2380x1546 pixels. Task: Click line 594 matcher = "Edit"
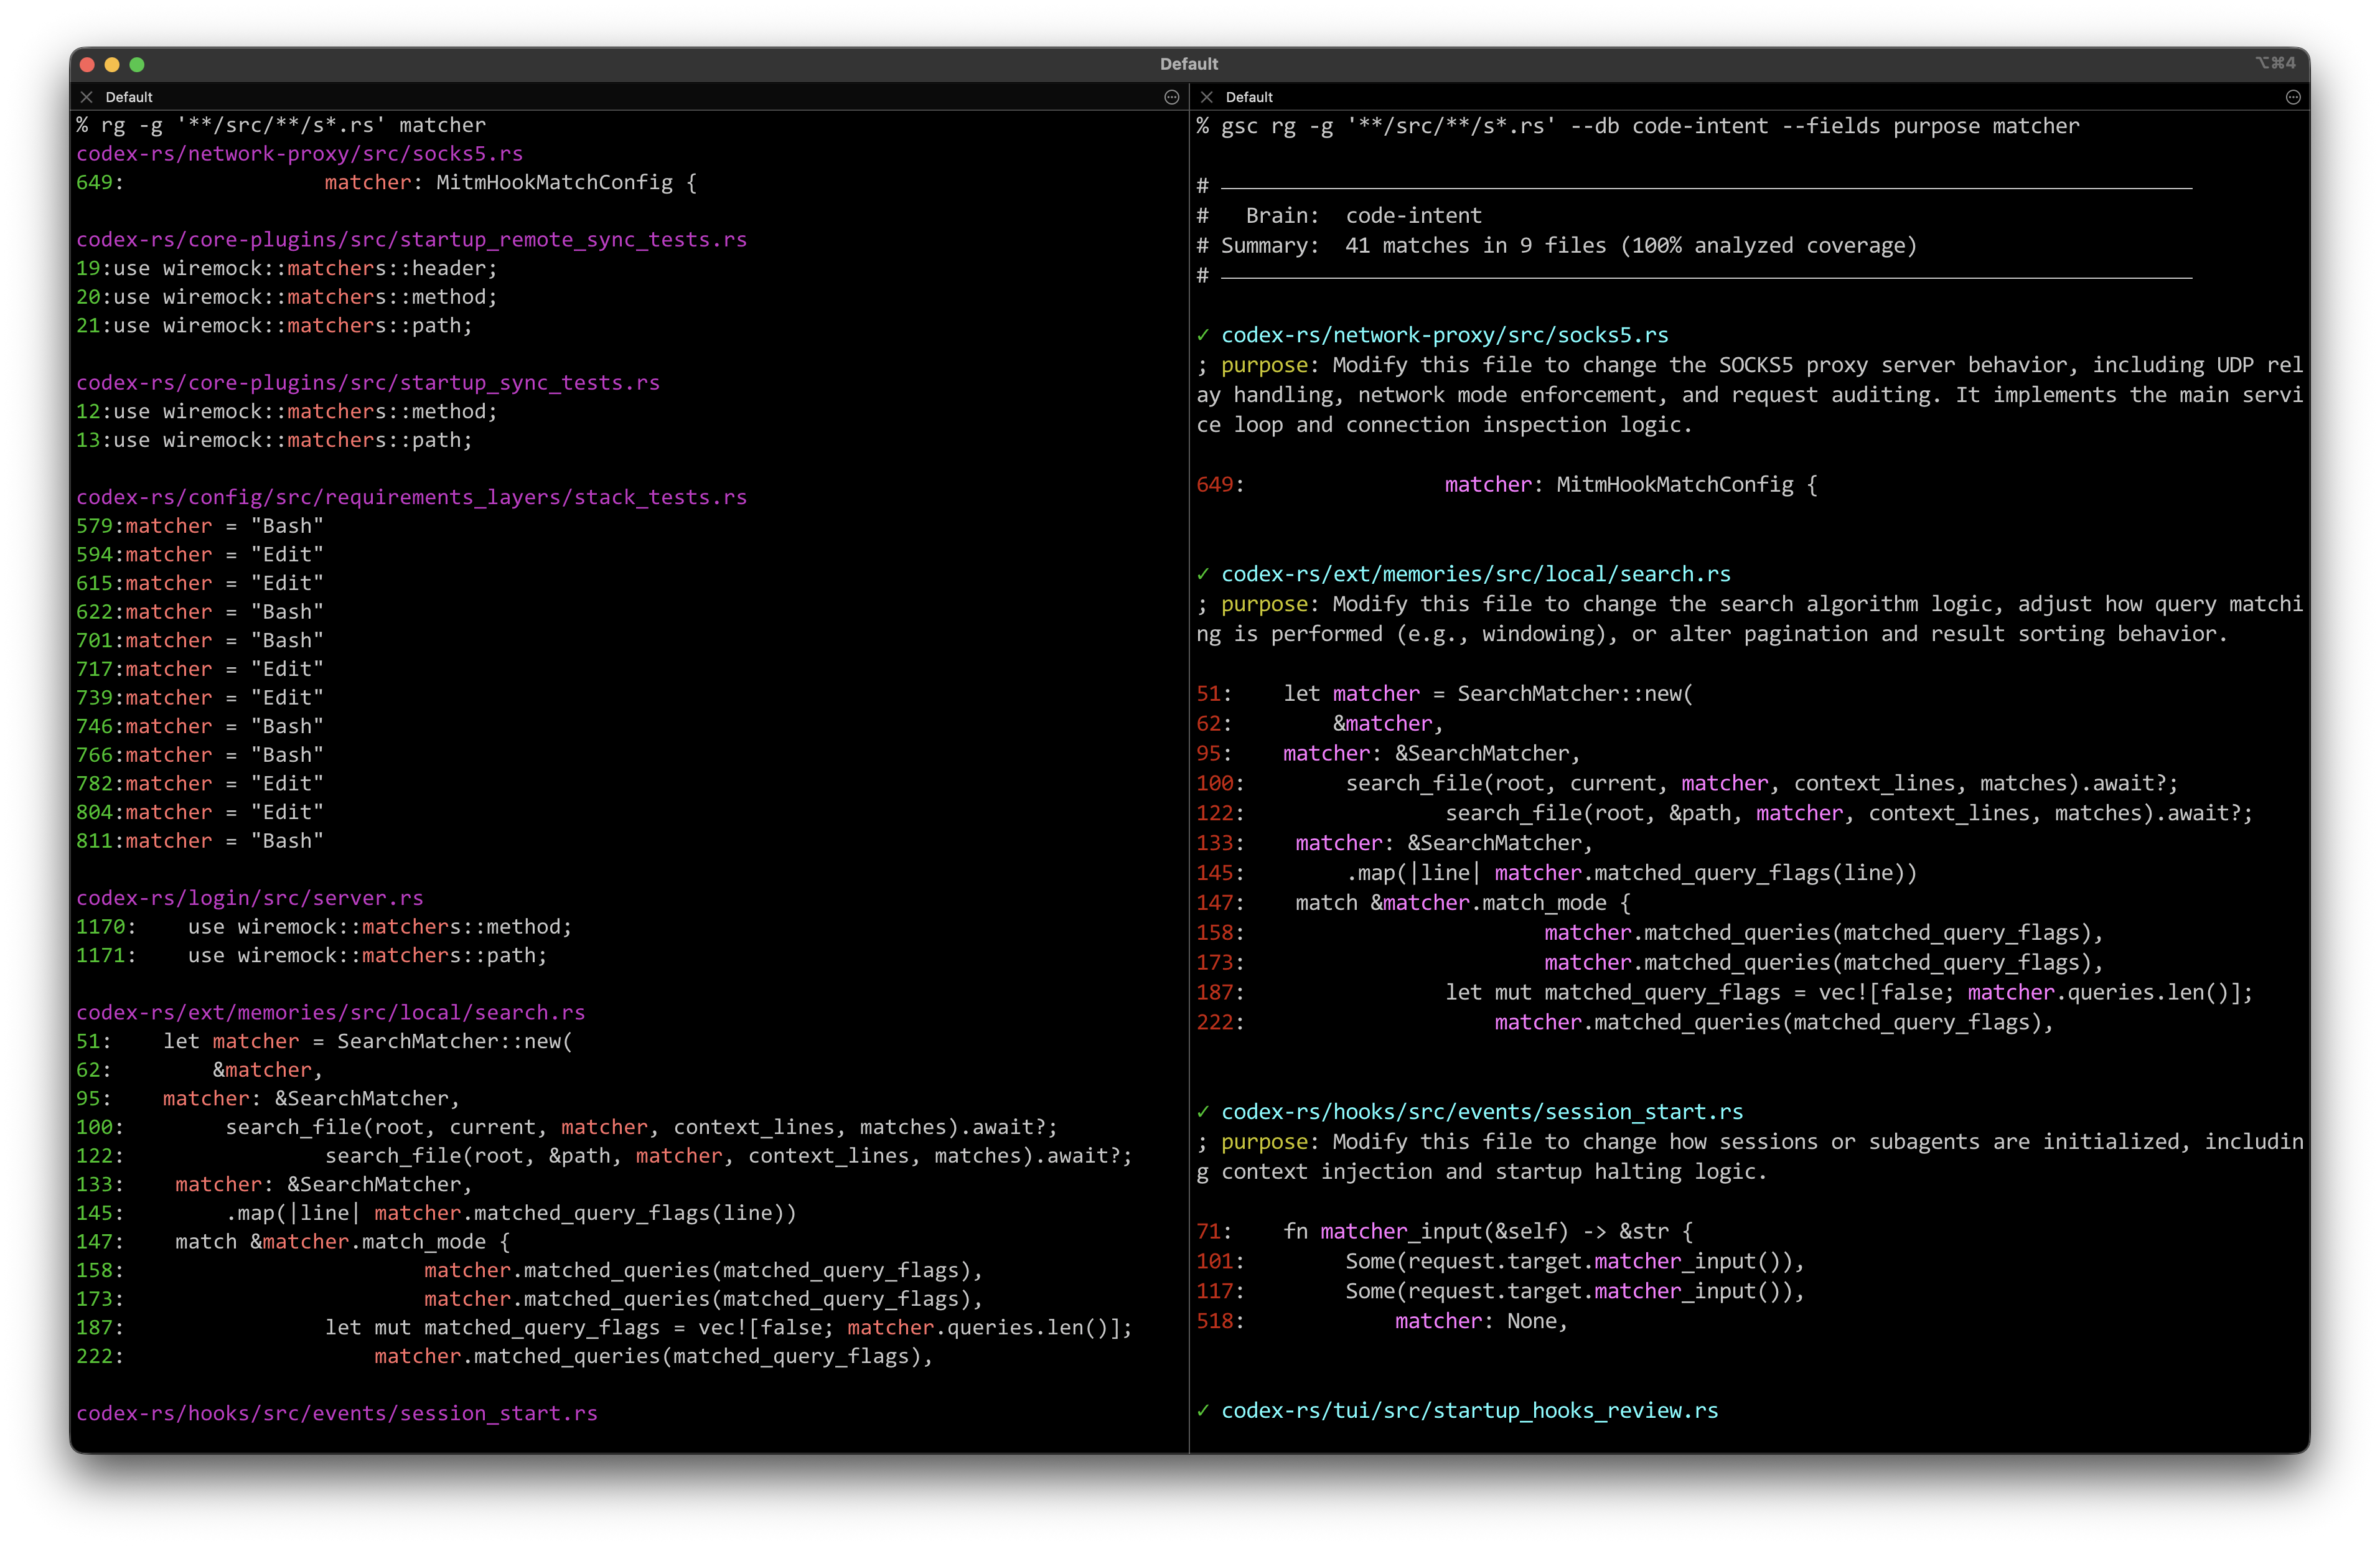pos(200,554)
